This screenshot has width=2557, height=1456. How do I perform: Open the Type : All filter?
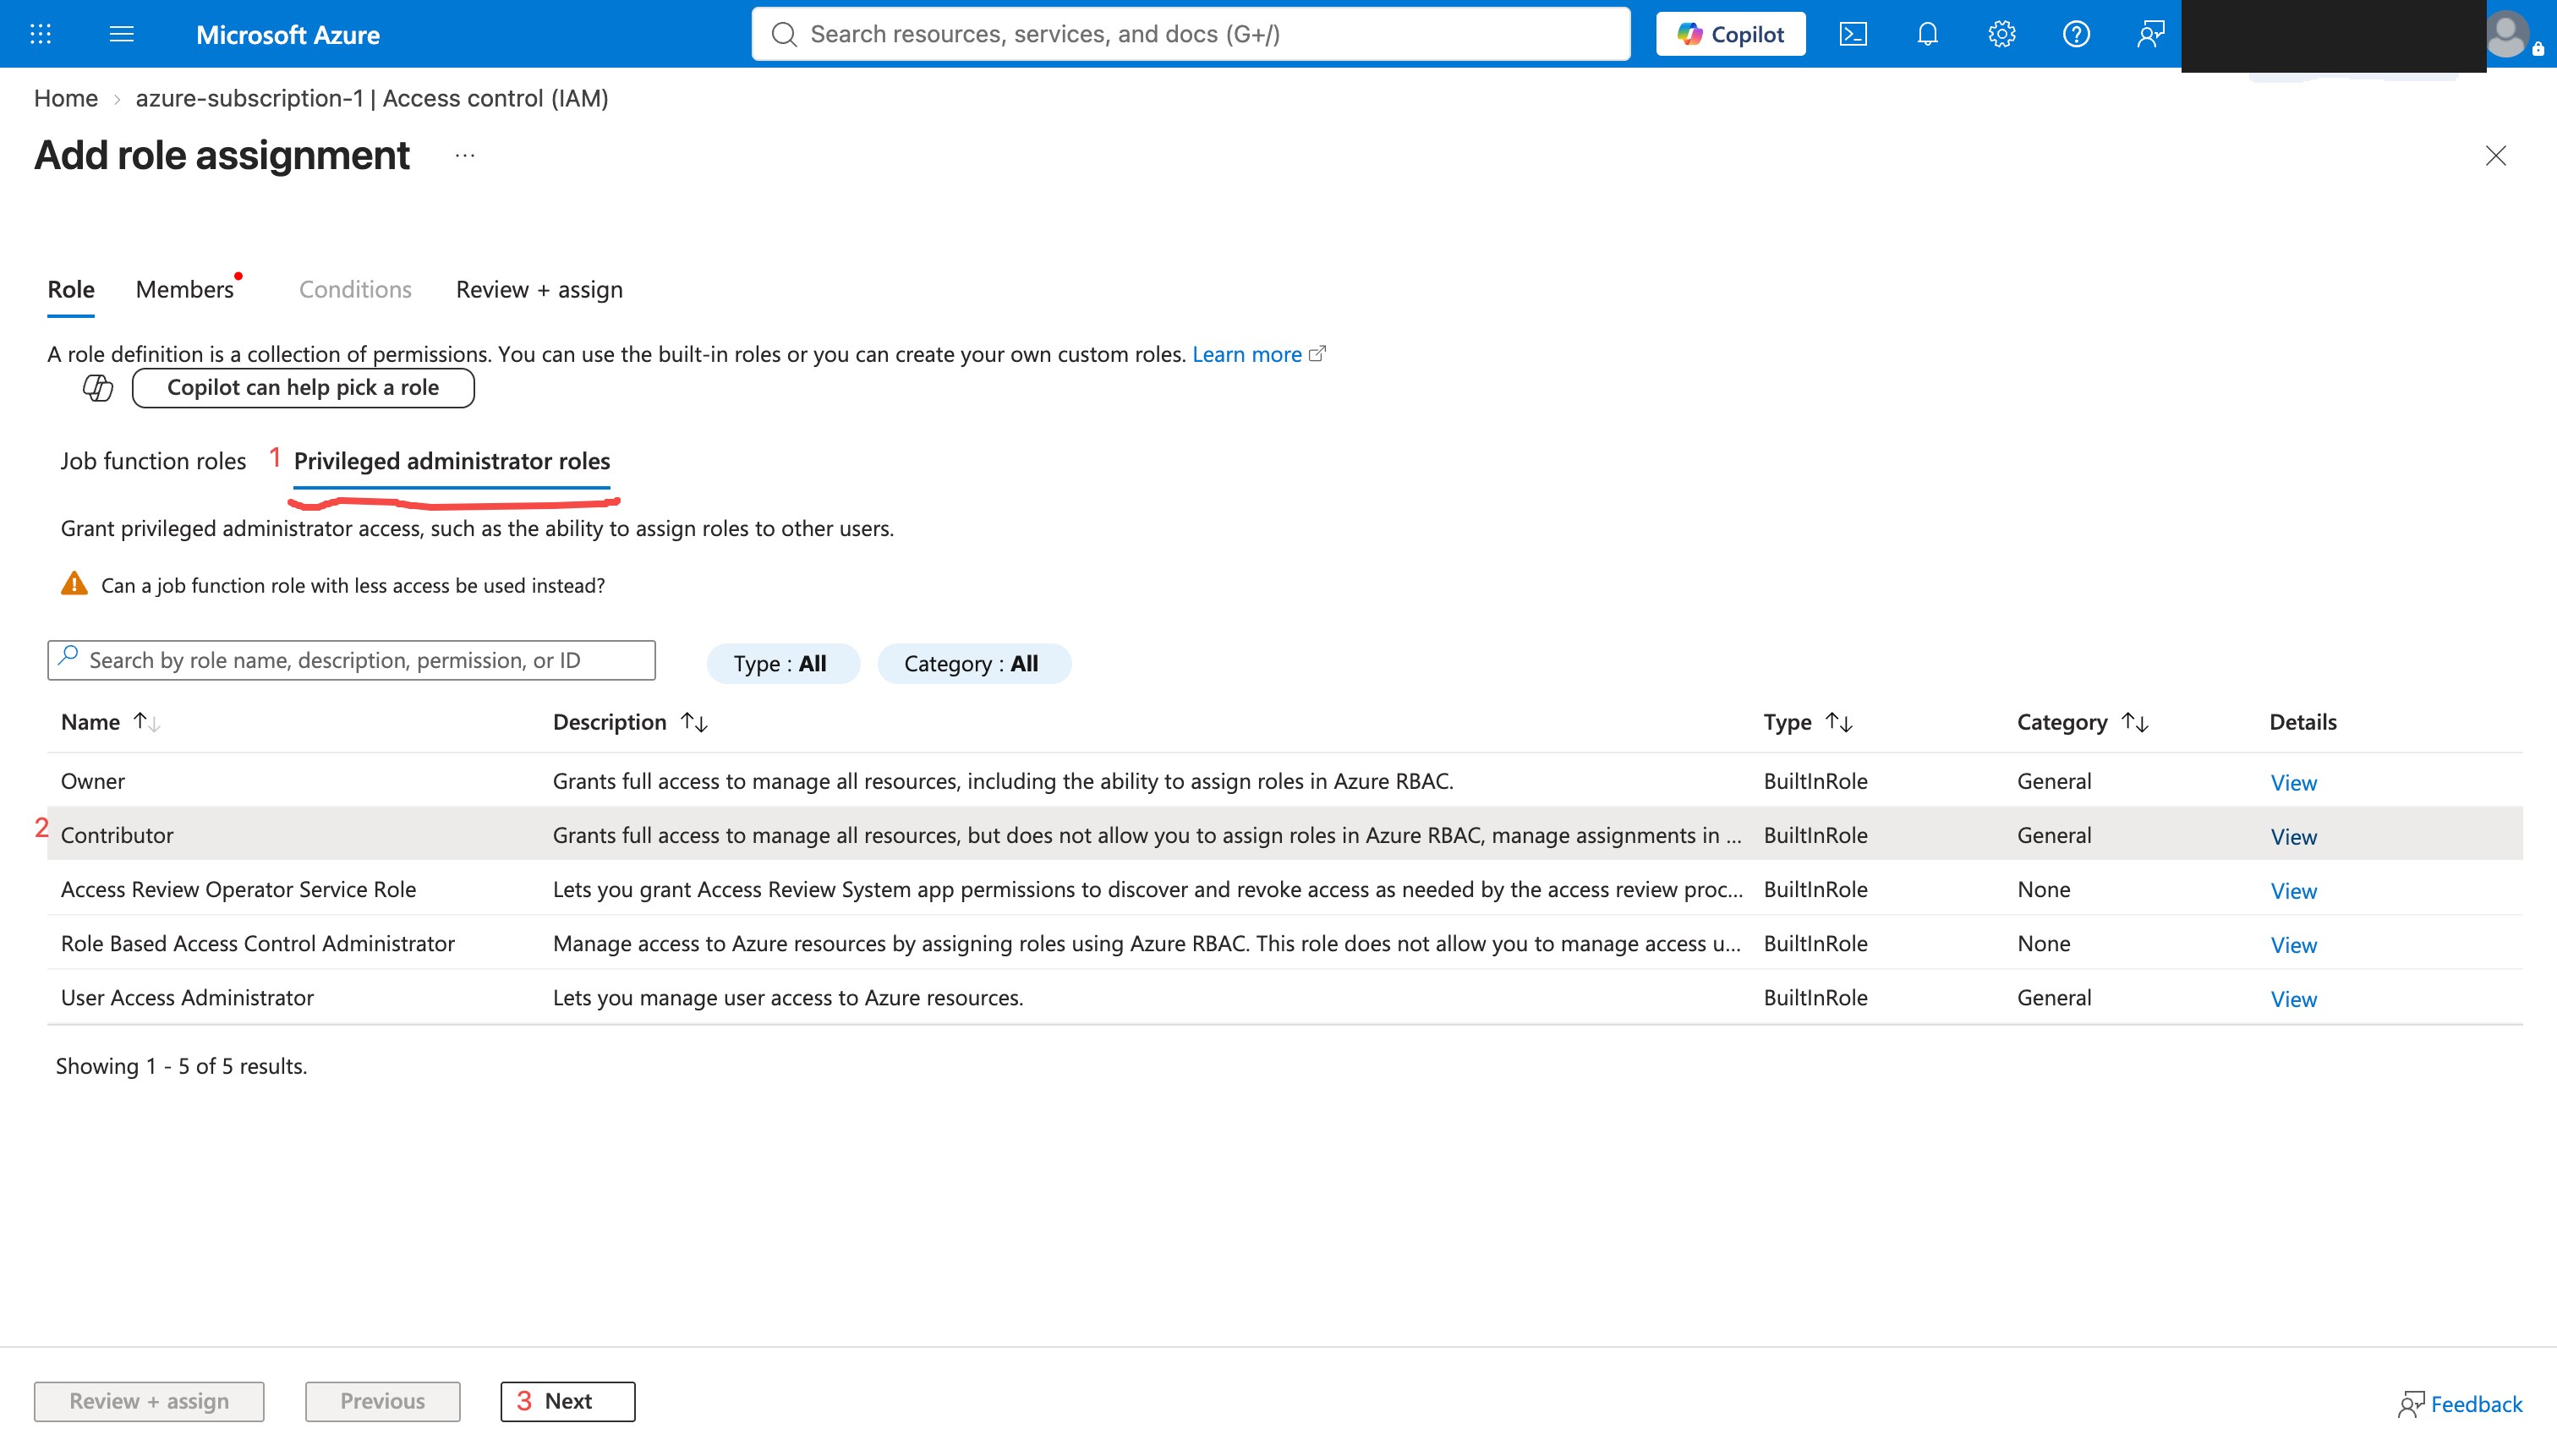(781, 663)
